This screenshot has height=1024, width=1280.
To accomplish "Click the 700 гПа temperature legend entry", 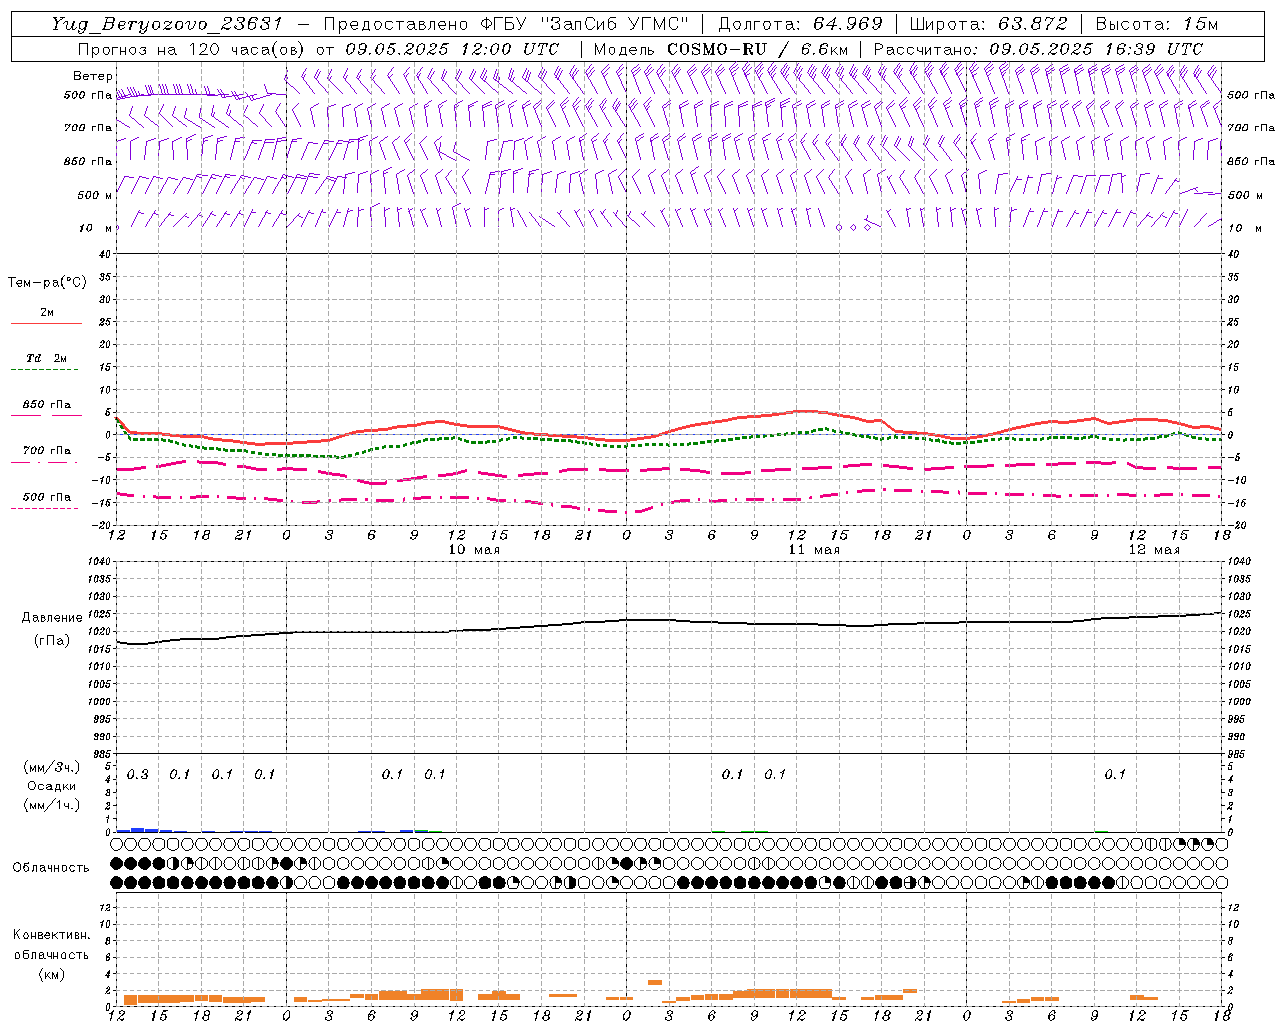I will click(46, 450).
